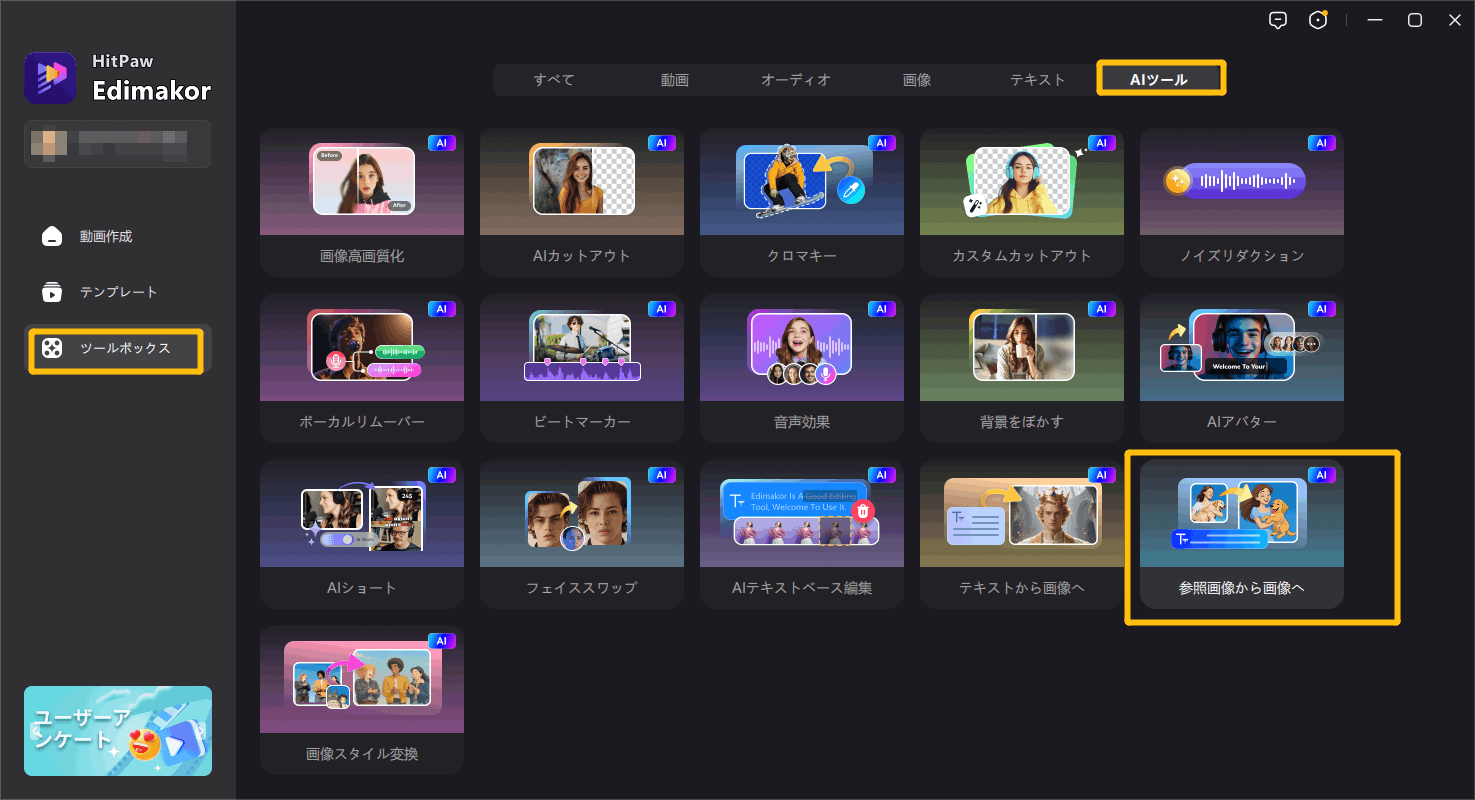Open 動画作成 in the sidebar

(x=106, y=237)
